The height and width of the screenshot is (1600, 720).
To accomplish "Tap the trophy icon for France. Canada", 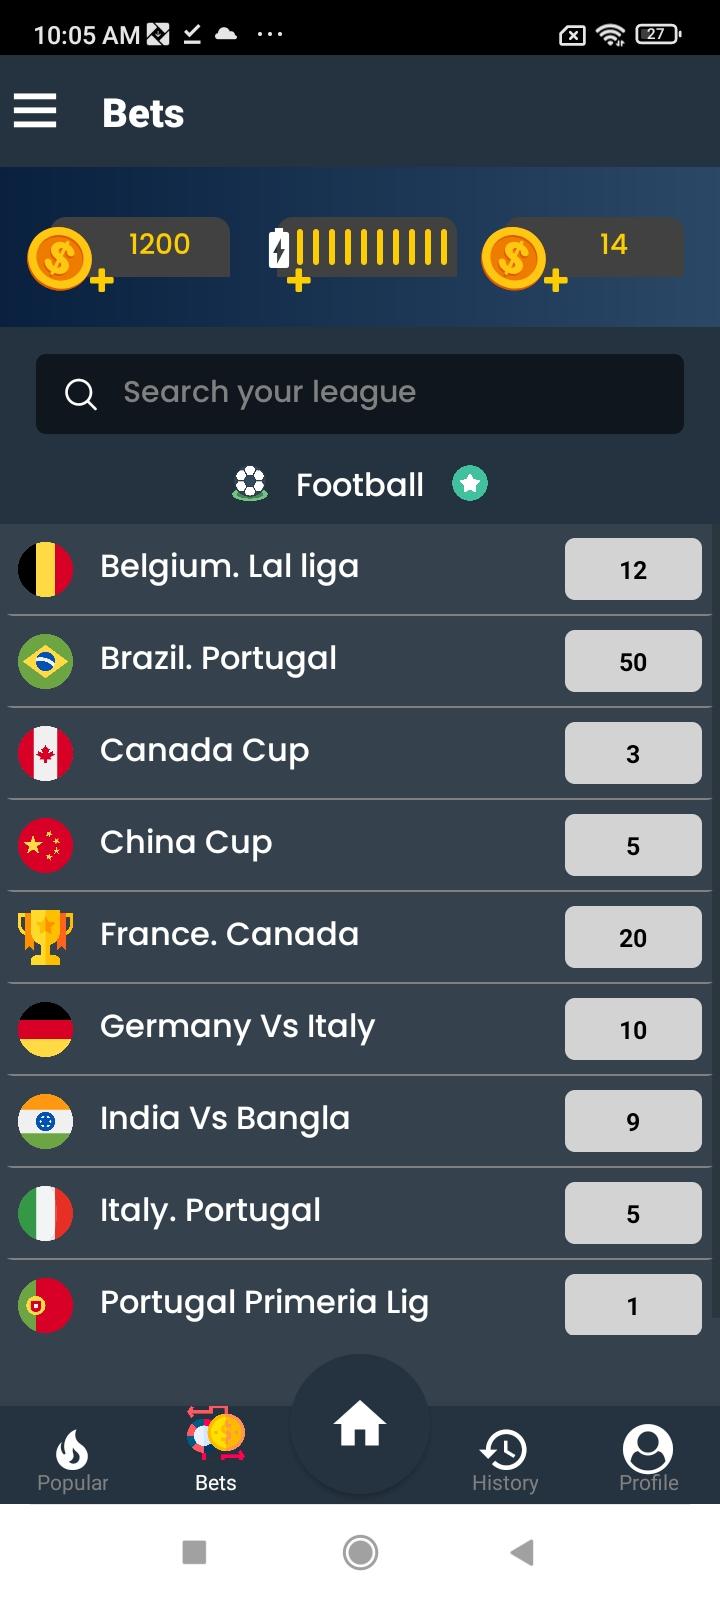I will [46, 937].
